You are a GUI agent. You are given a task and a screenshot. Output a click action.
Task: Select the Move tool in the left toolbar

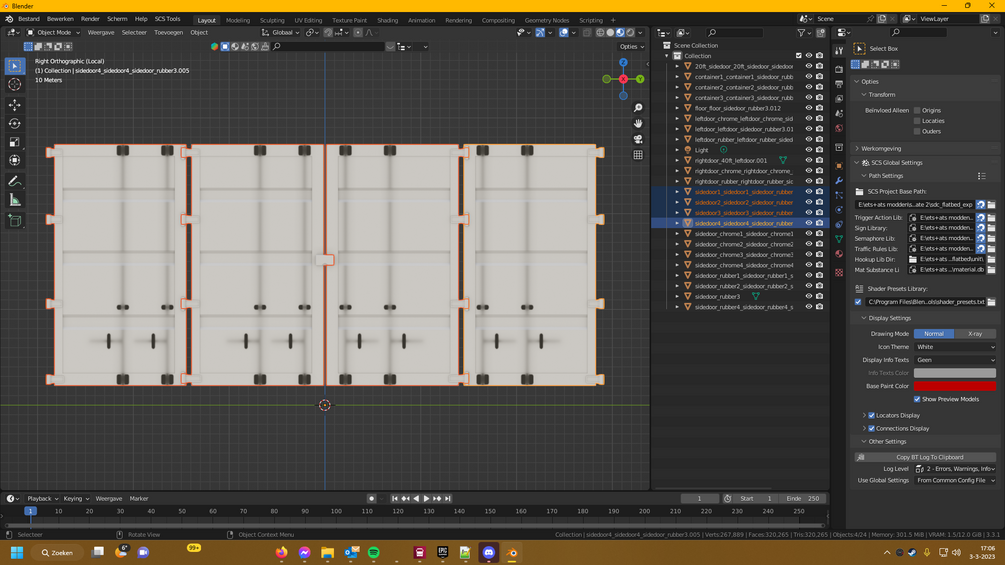pos(15,105)
